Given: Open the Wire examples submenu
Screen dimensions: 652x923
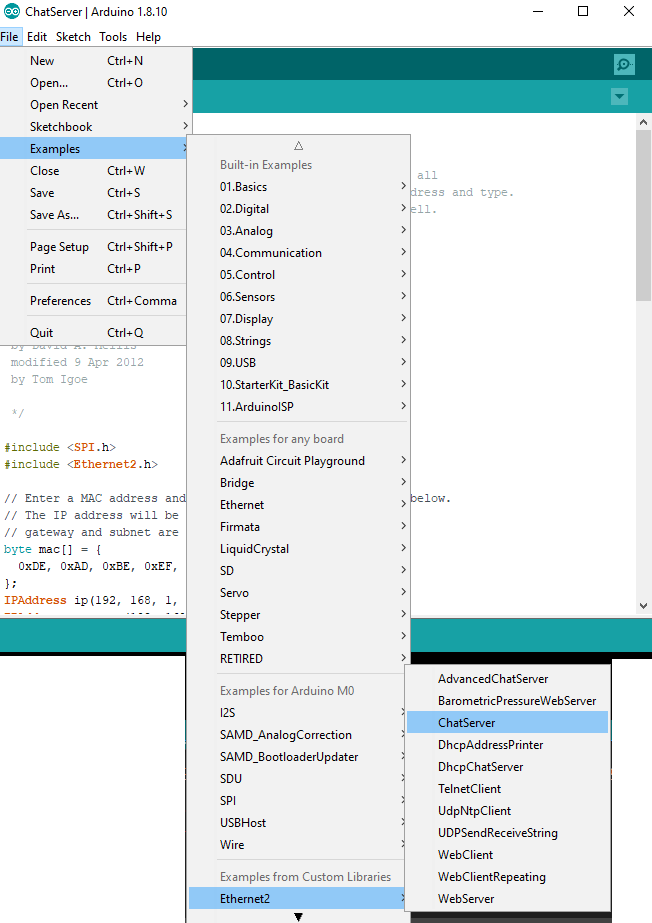Looking at the screenshot, I should (298, 845).
